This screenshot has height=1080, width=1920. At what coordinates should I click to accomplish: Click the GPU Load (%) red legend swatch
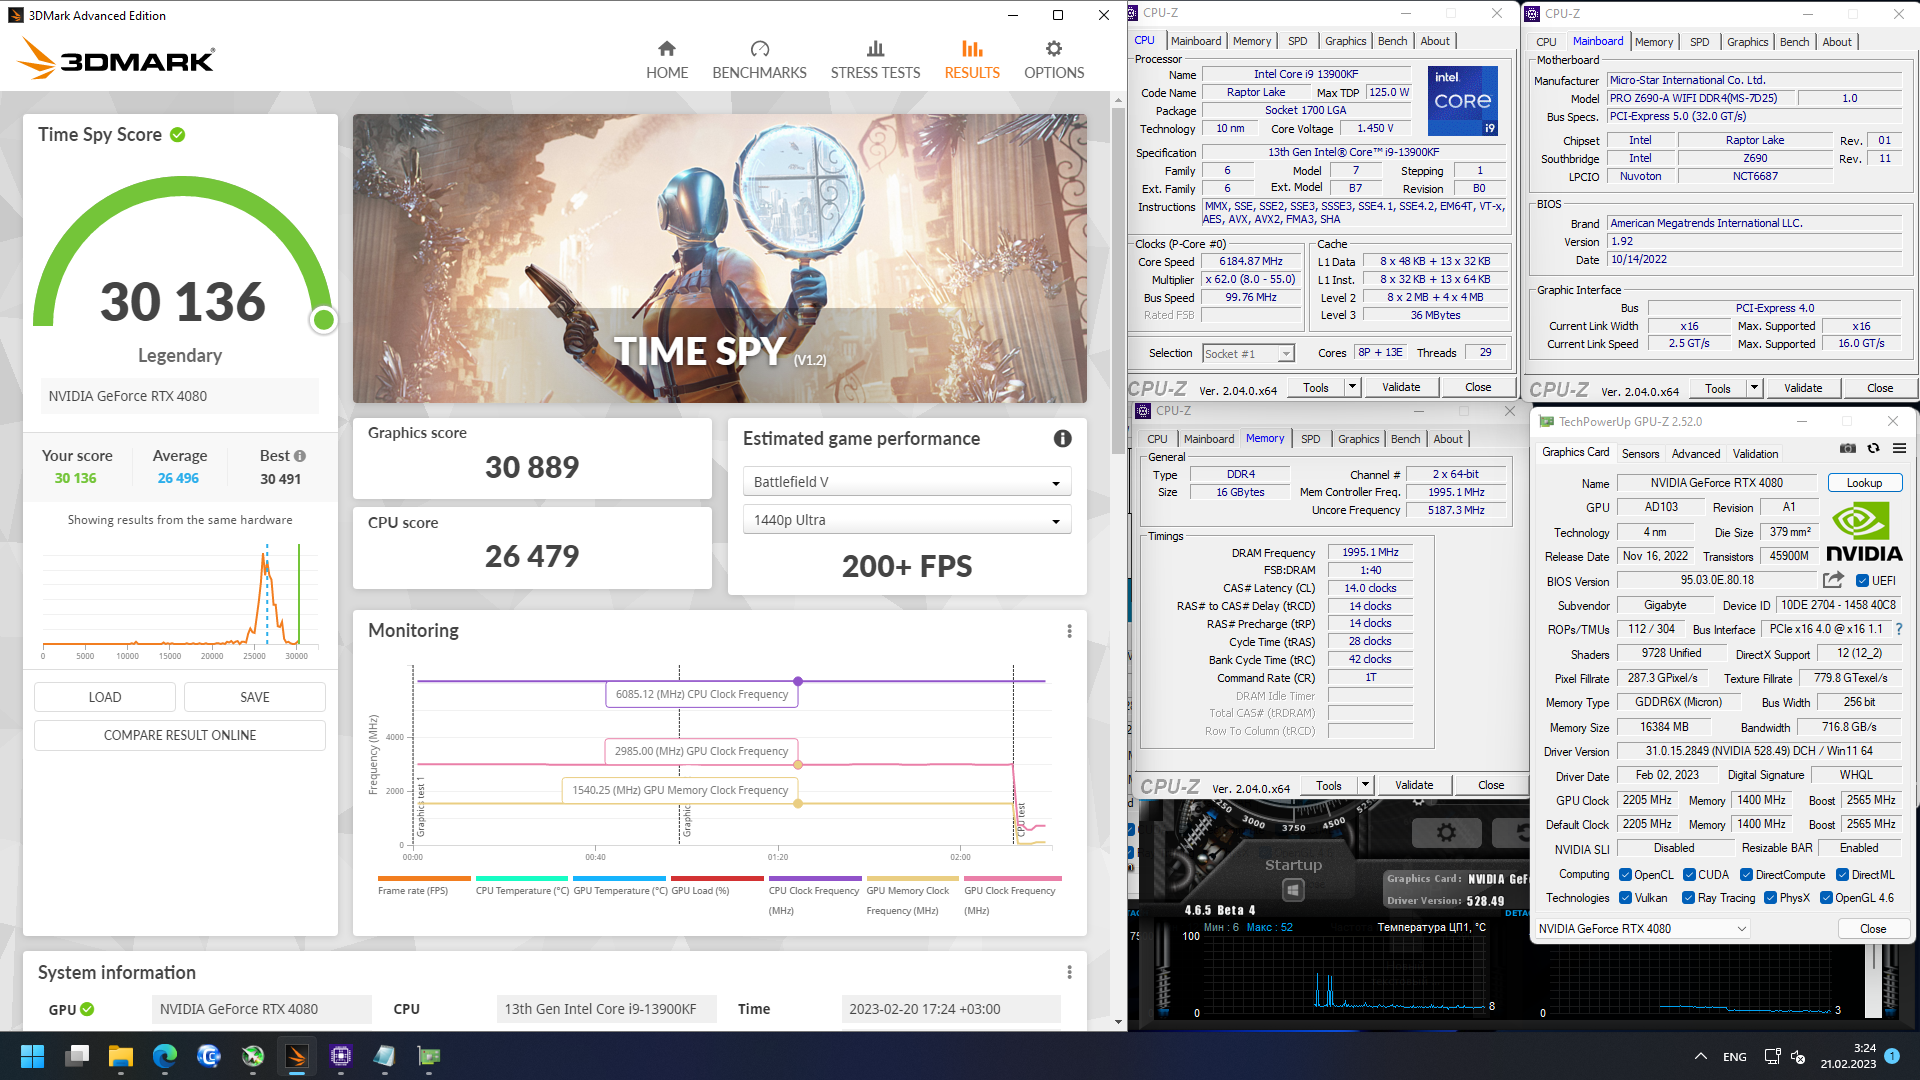[x=717, y=879]
